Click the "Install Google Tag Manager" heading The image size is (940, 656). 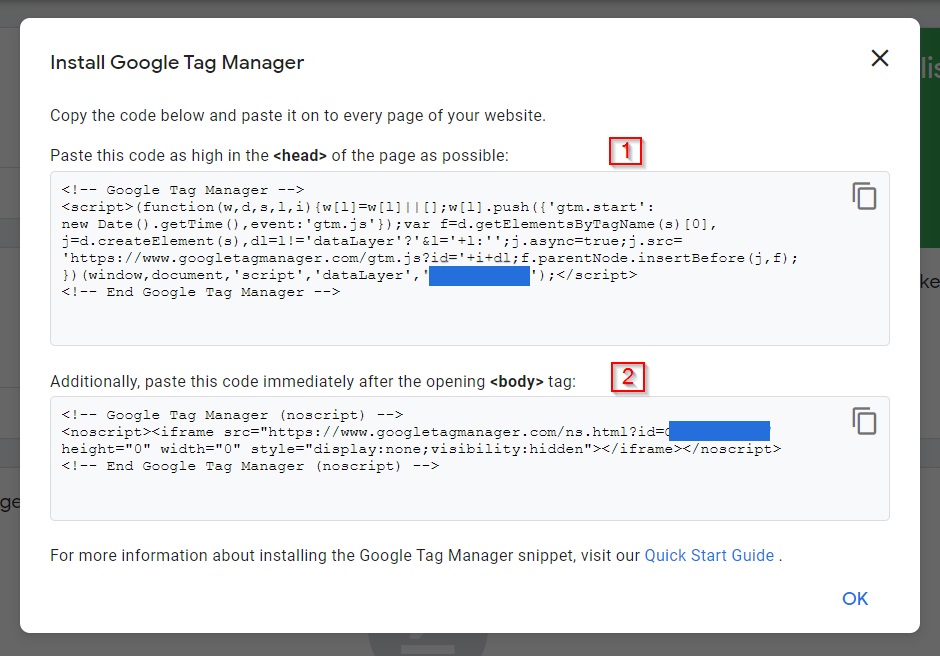tap(177, 62)
